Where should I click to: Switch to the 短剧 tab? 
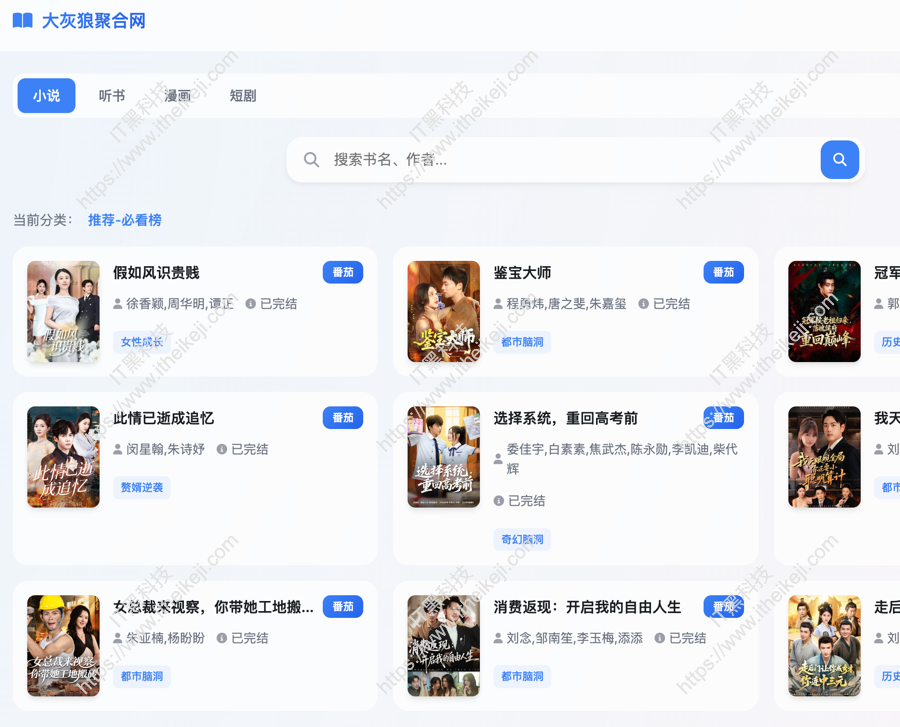242,95
